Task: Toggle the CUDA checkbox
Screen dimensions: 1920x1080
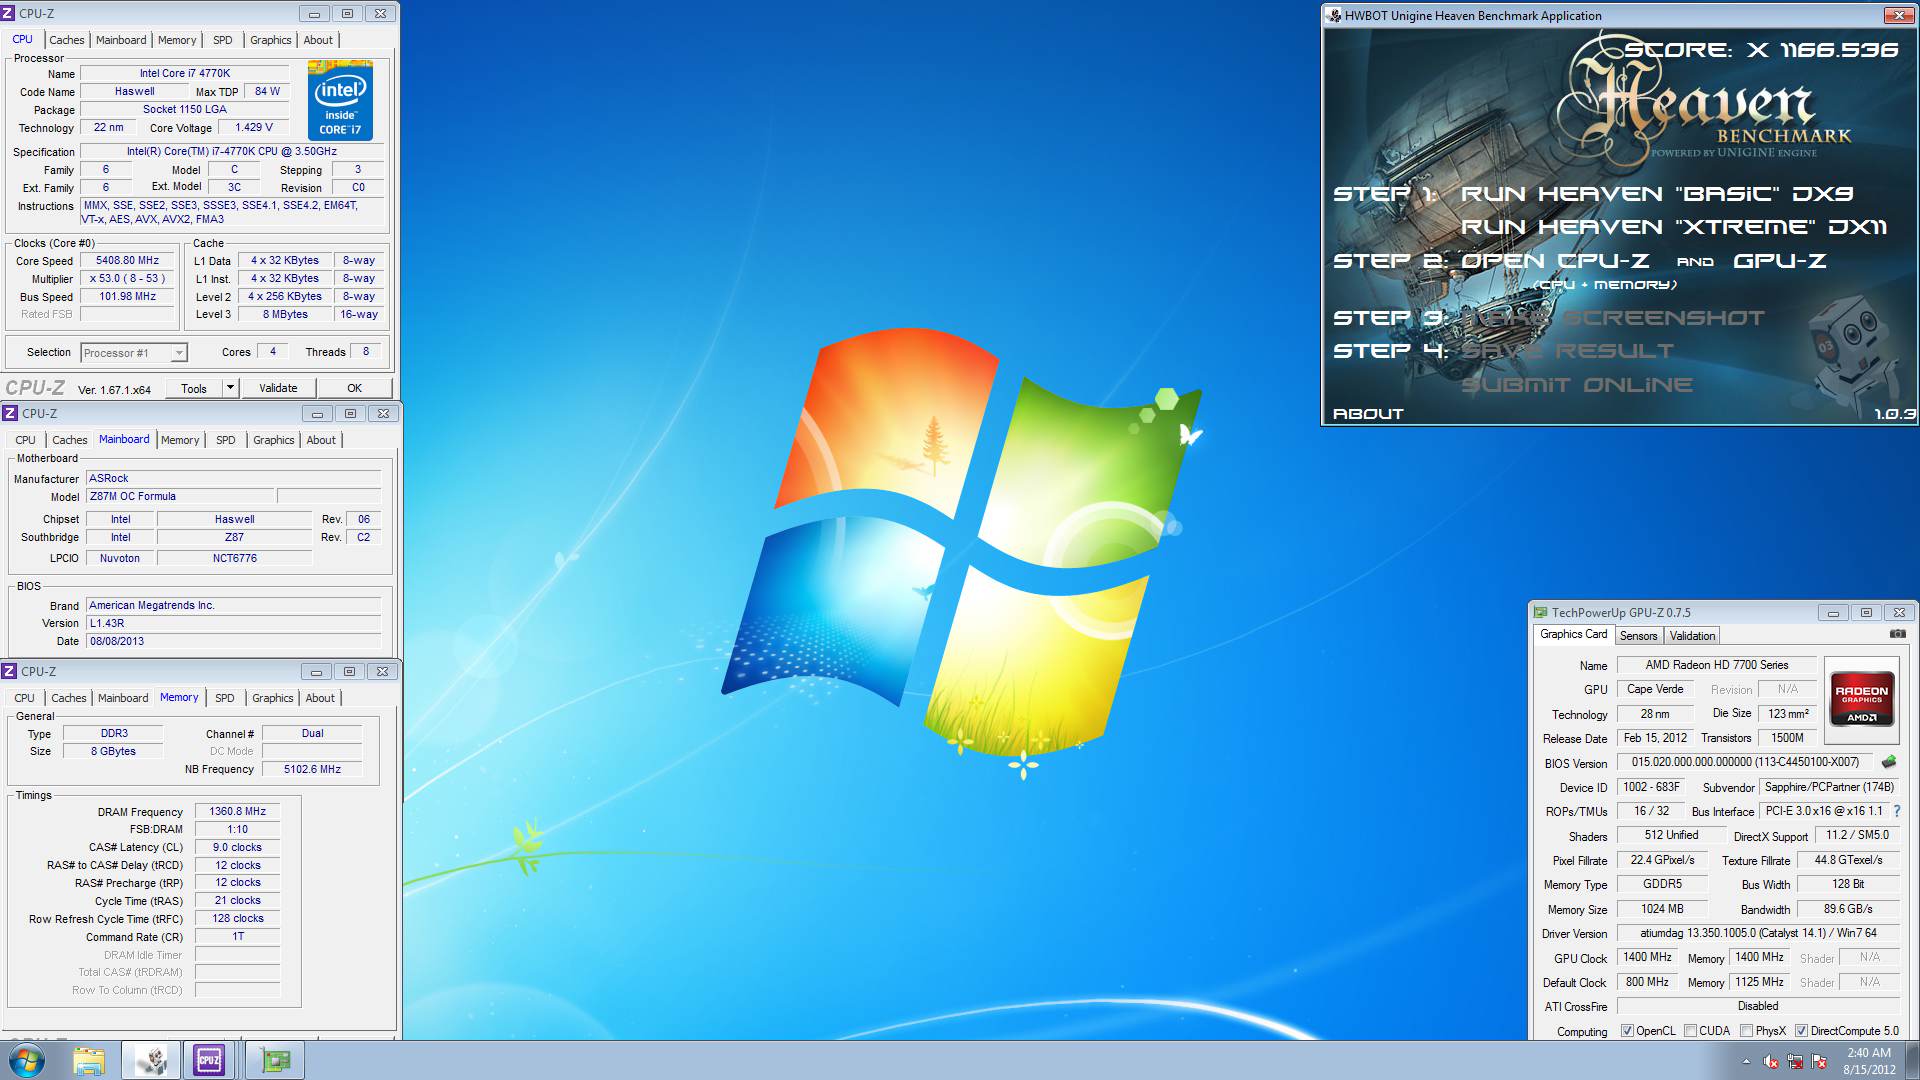Action: tap(1690, 1031)
